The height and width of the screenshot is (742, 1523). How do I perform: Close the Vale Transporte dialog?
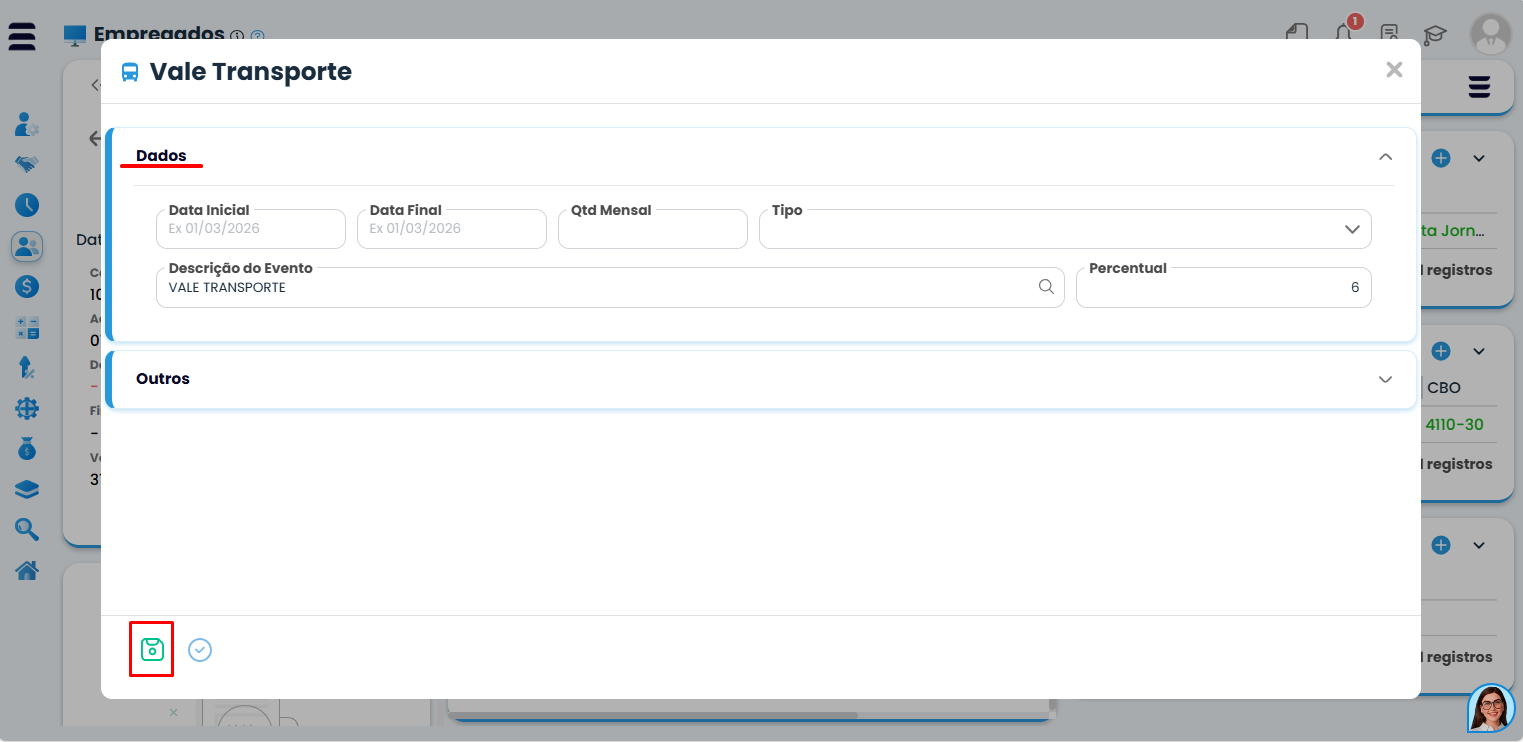tap(1394, 70)
